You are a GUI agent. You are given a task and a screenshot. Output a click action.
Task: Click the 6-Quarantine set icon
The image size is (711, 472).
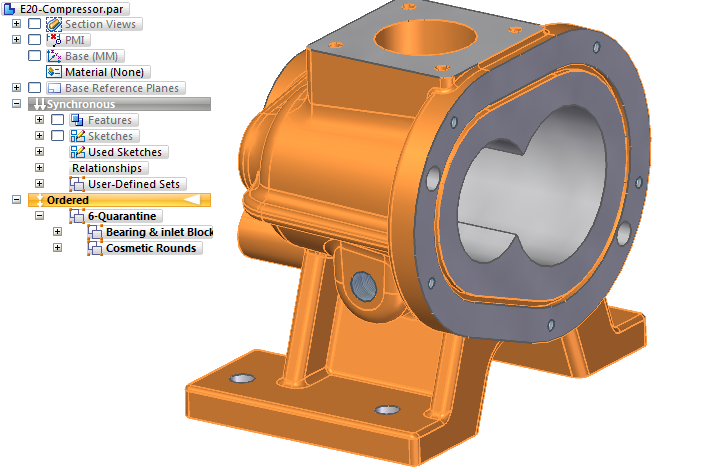[x=77, y=216]
